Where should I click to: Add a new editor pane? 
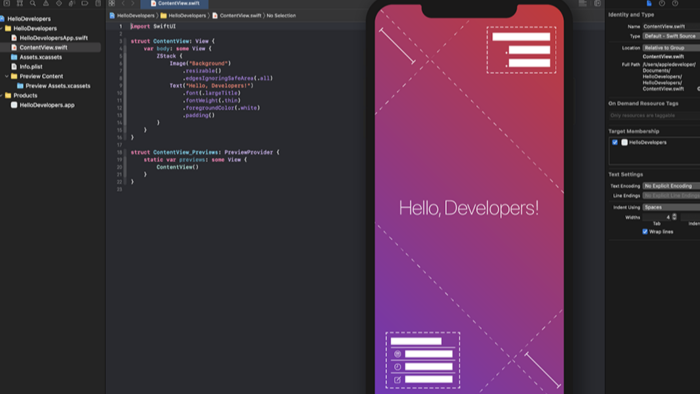coord(597,3)
